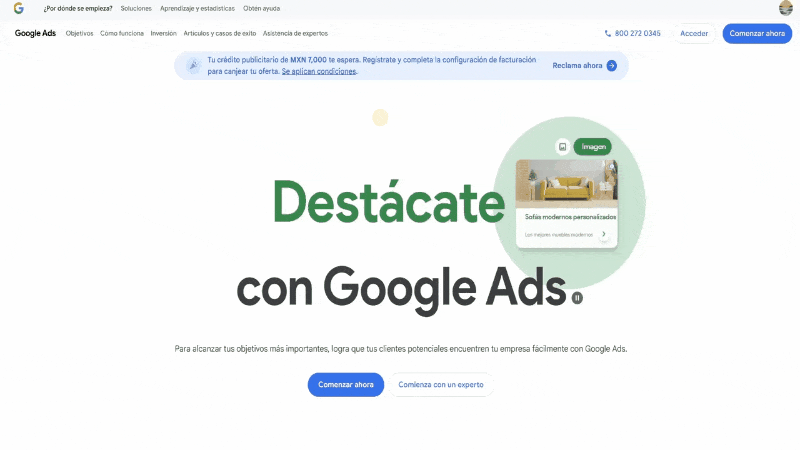Expand Aprendizaje y estadísticas menu
This screenshot has width=800, height=450.
(197, 8)
